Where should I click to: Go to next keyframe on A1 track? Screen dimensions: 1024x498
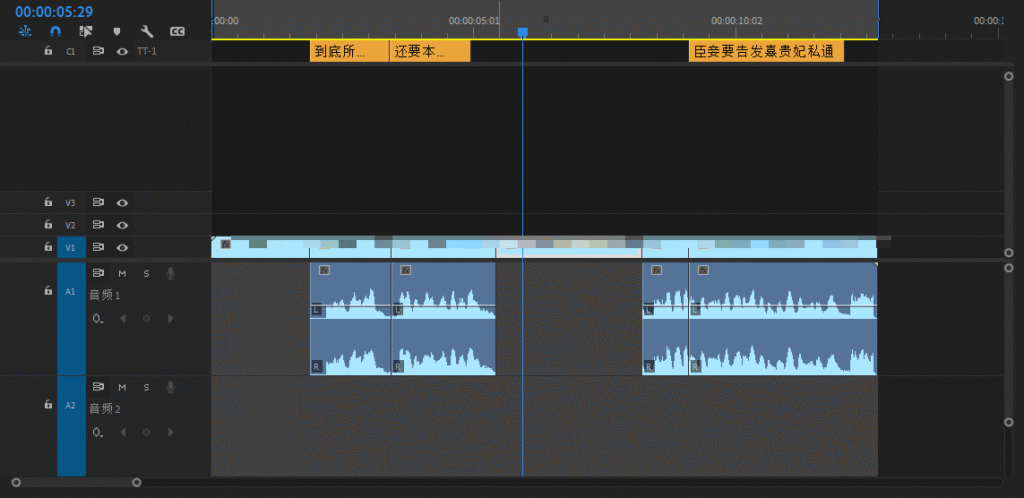click(170, 318)
